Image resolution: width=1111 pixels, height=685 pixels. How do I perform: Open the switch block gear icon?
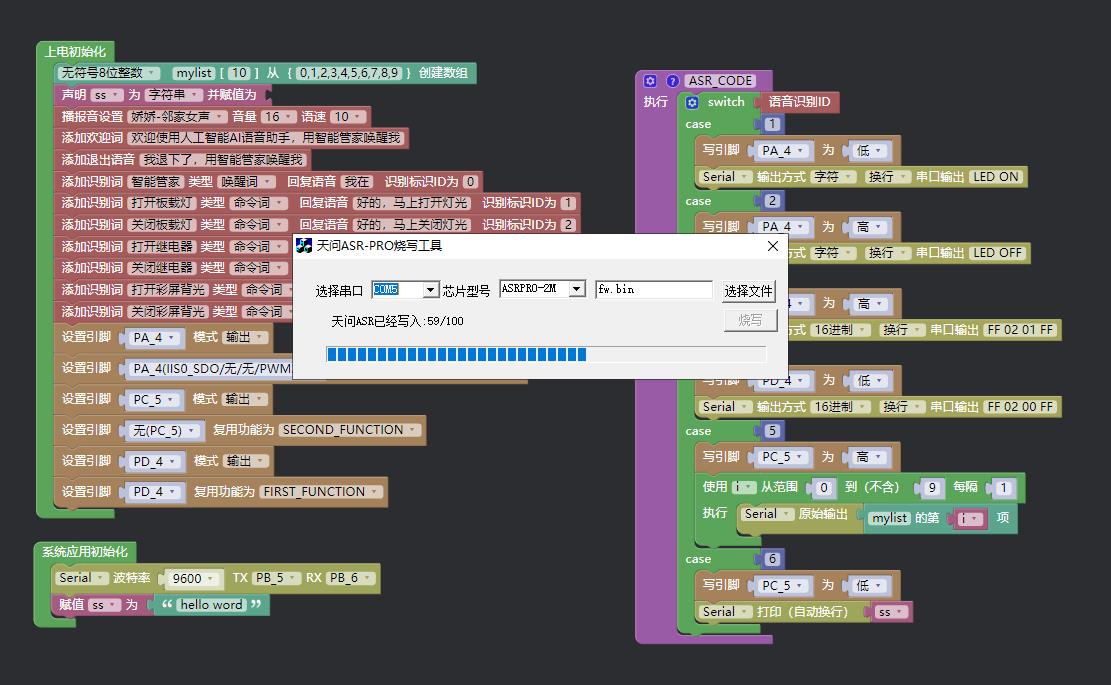pos(692,102)
